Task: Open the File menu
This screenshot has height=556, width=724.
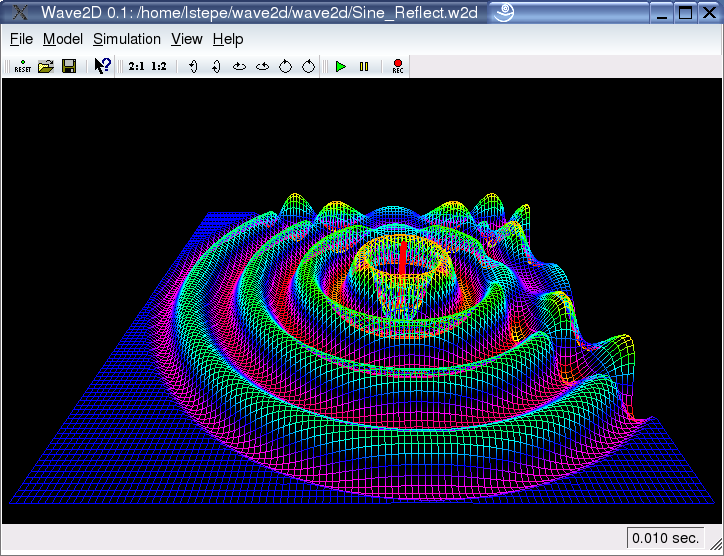Action: point(21,39)
